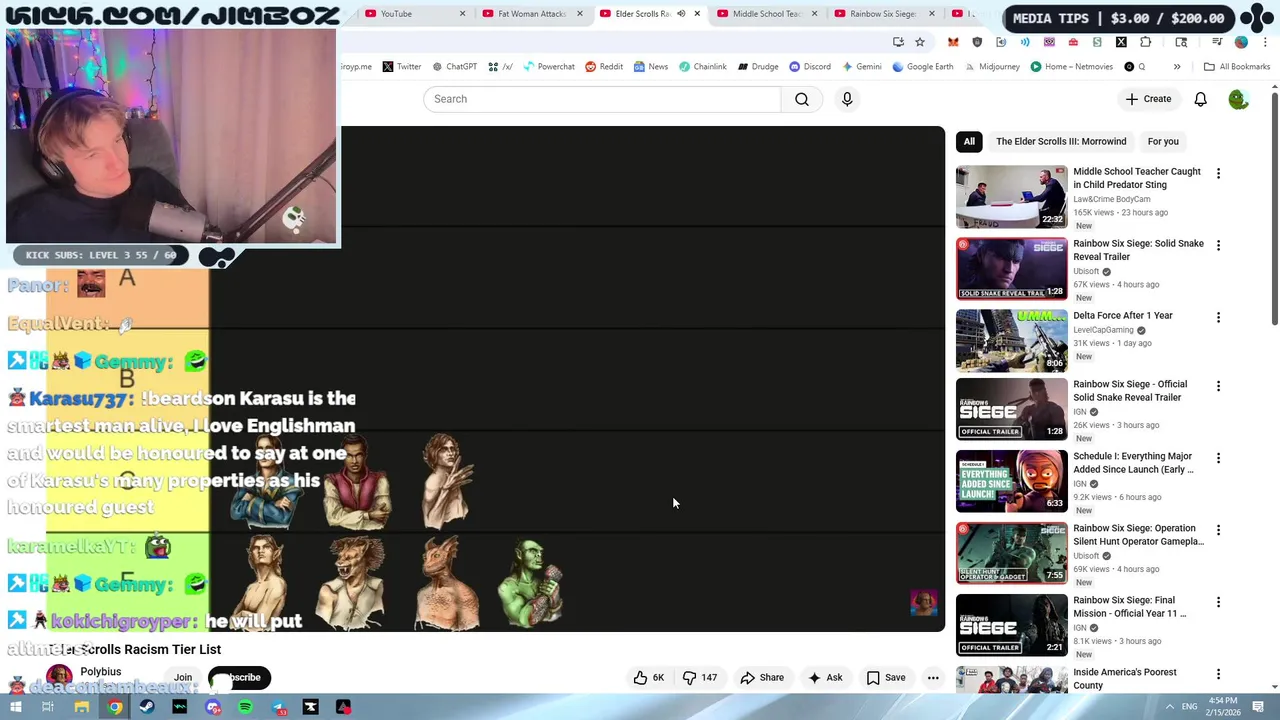Open Schedule I Everything Major Added thumbnail

tap(1011, 482)
